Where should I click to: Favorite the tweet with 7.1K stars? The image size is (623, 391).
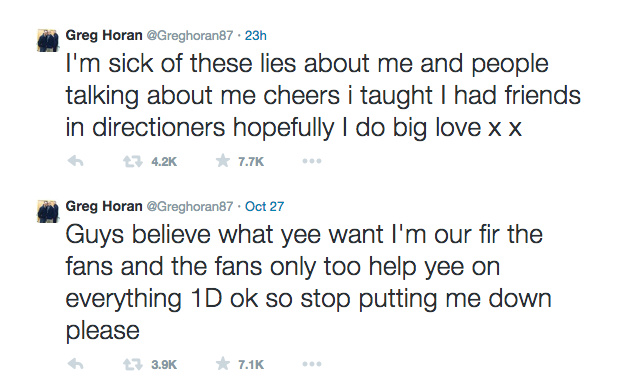(223, 364)
